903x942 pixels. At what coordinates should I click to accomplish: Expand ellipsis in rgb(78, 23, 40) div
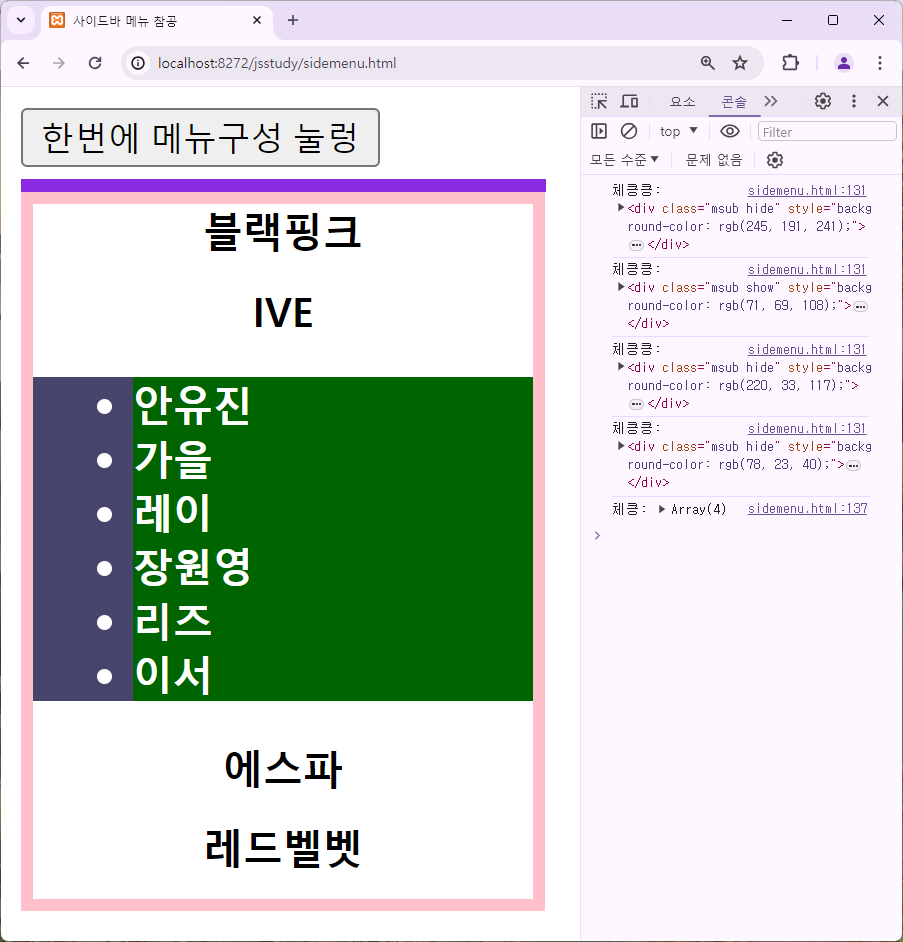point(853,465)
